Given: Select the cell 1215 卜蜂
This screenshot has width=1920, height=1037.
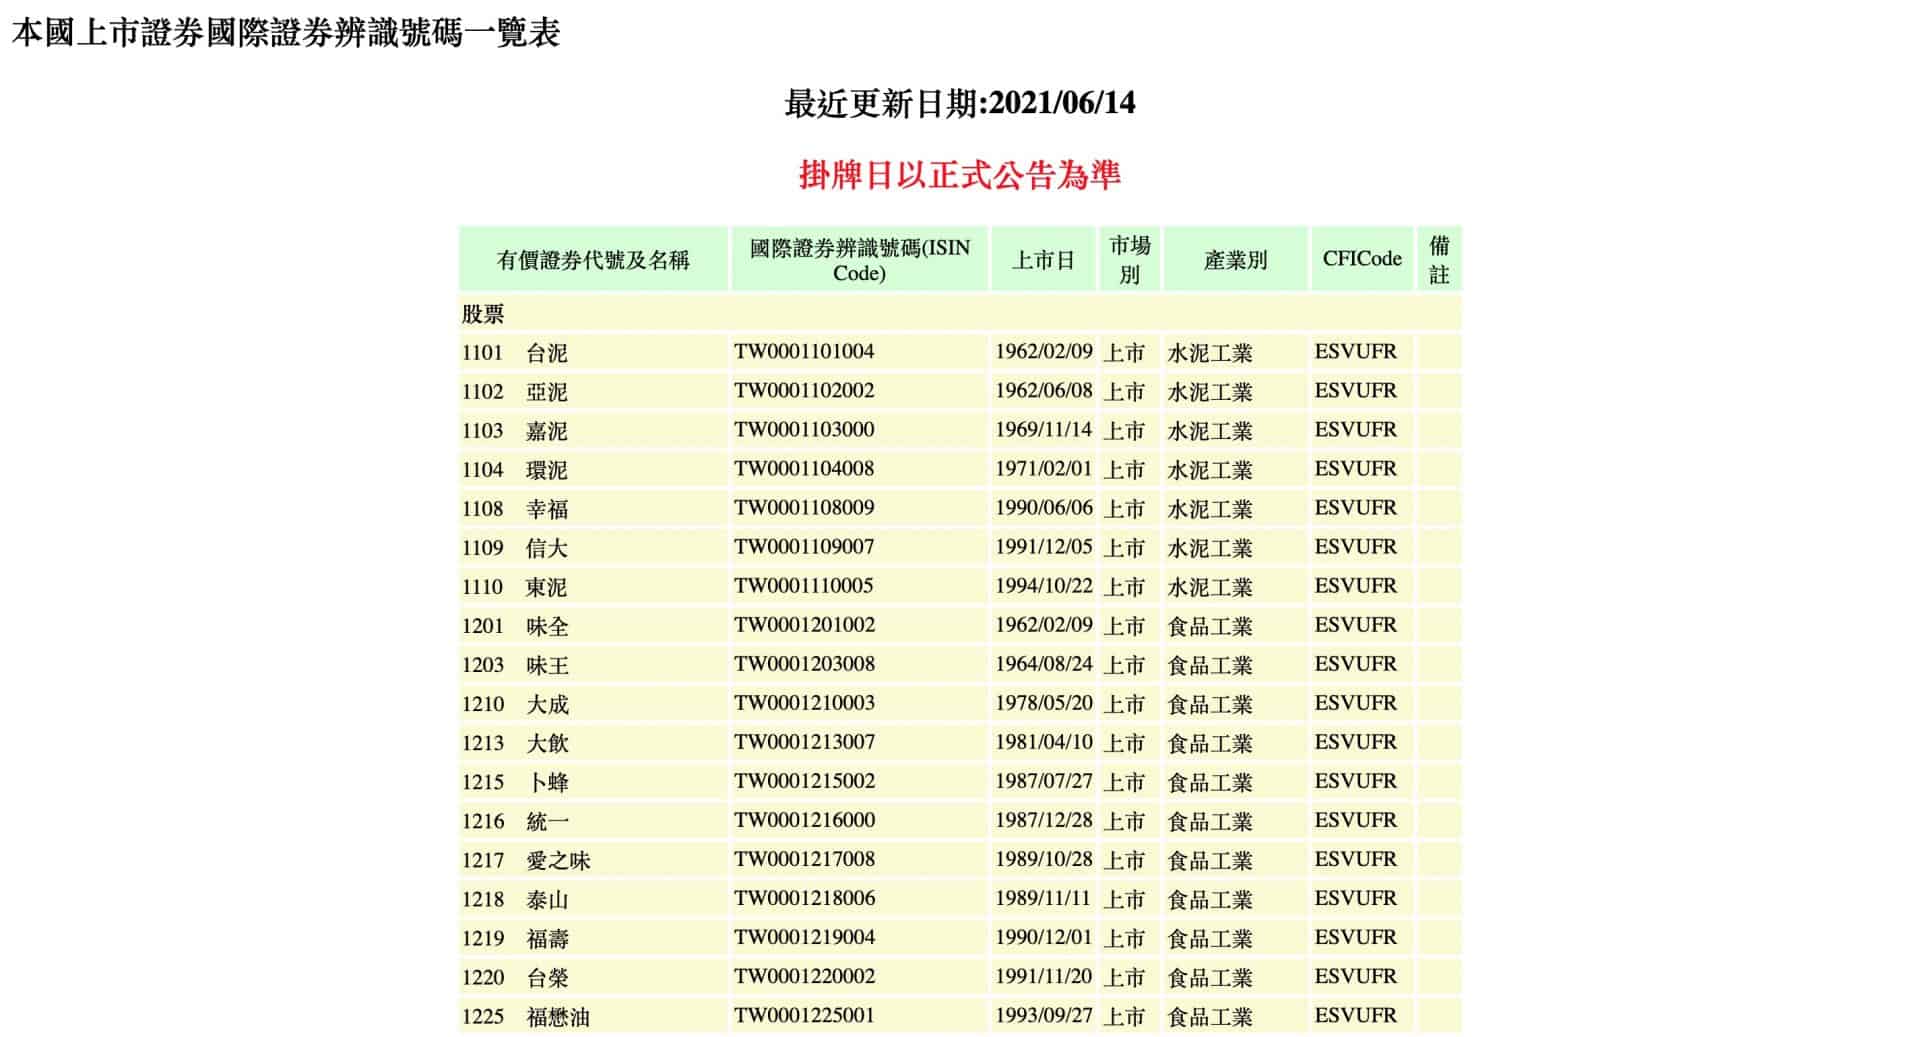Looking at the screenshot, I should tap(593, 782).
